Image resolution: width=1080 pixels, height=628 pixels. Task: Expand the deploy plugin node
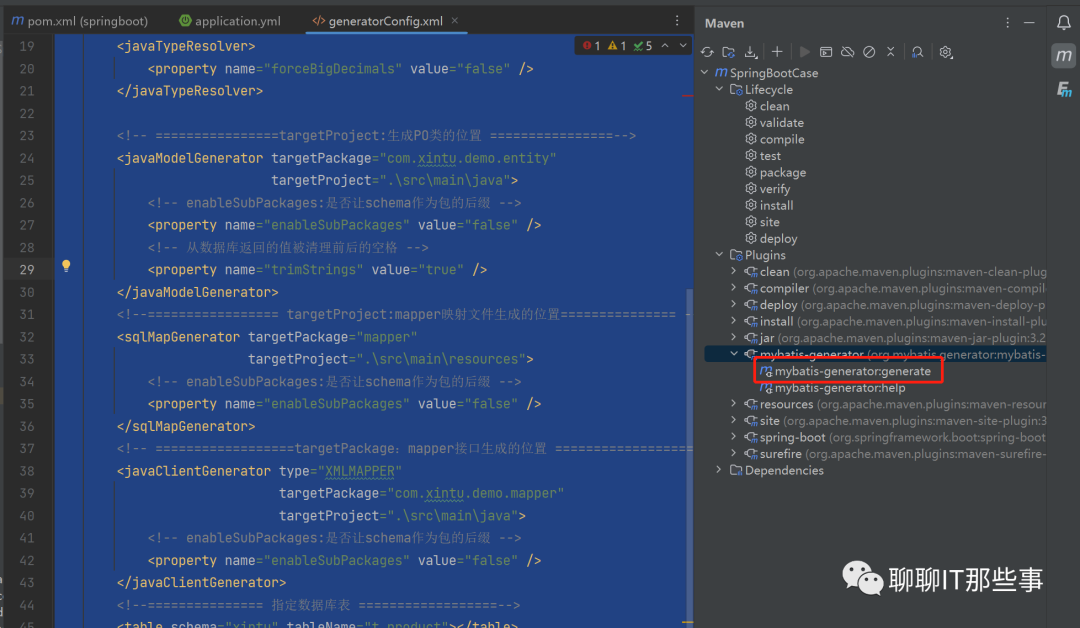click(734, 304)
